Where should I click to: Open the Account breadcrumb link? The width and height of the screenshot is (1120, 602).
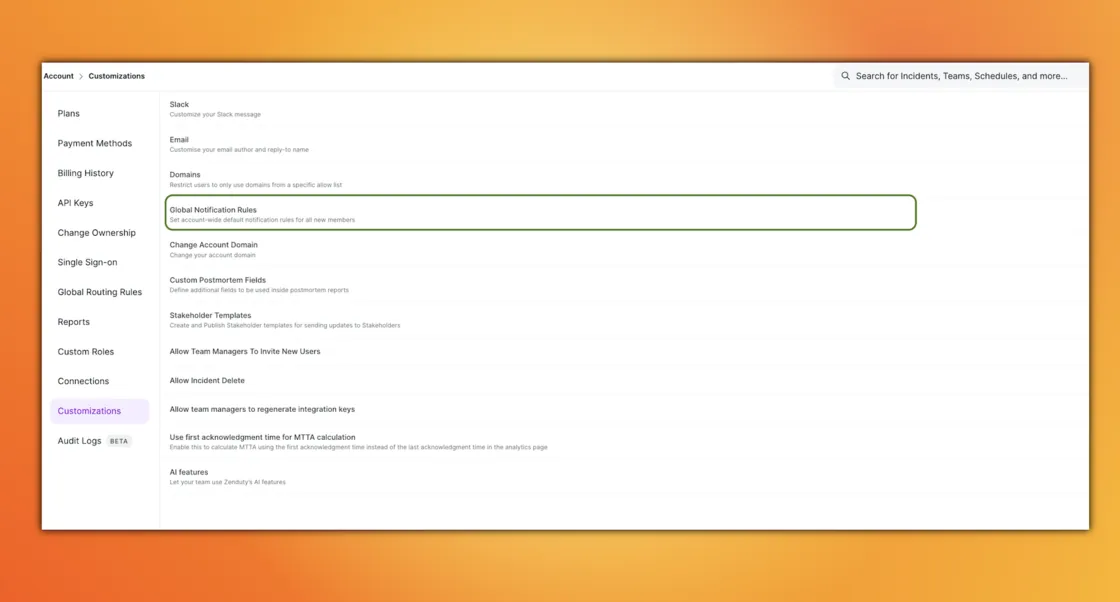[x=58, y=75]
